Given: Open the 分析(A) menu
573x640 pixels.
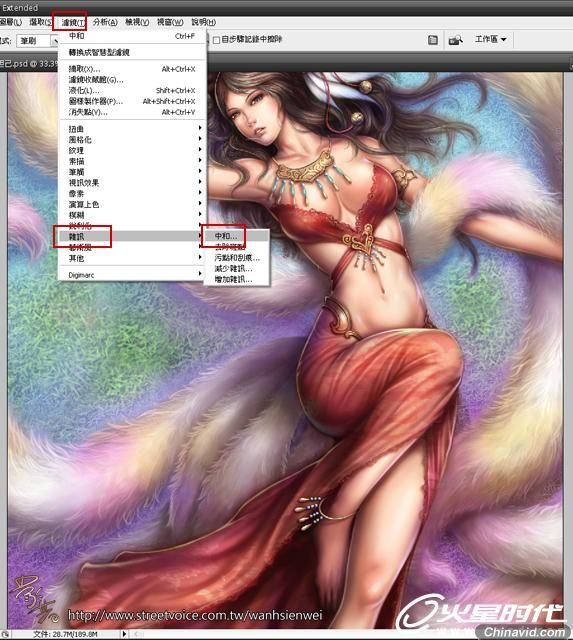Looking at the screenshot, I should pos(105,22).
